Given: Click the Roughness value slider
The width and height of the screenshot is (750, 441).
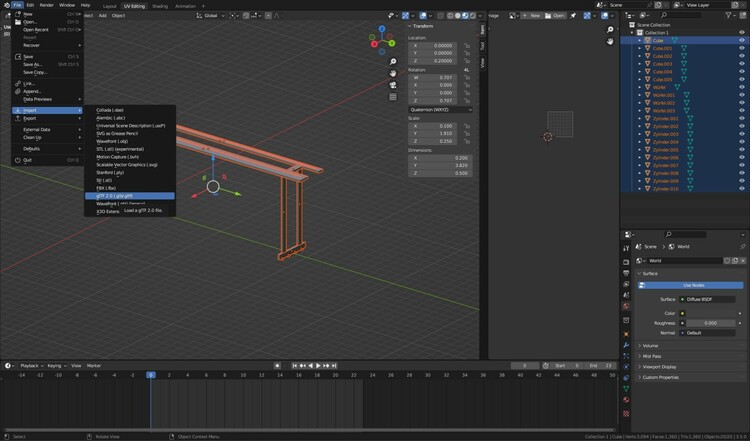Looking at the screenshot, I should [x=710, y=323].
